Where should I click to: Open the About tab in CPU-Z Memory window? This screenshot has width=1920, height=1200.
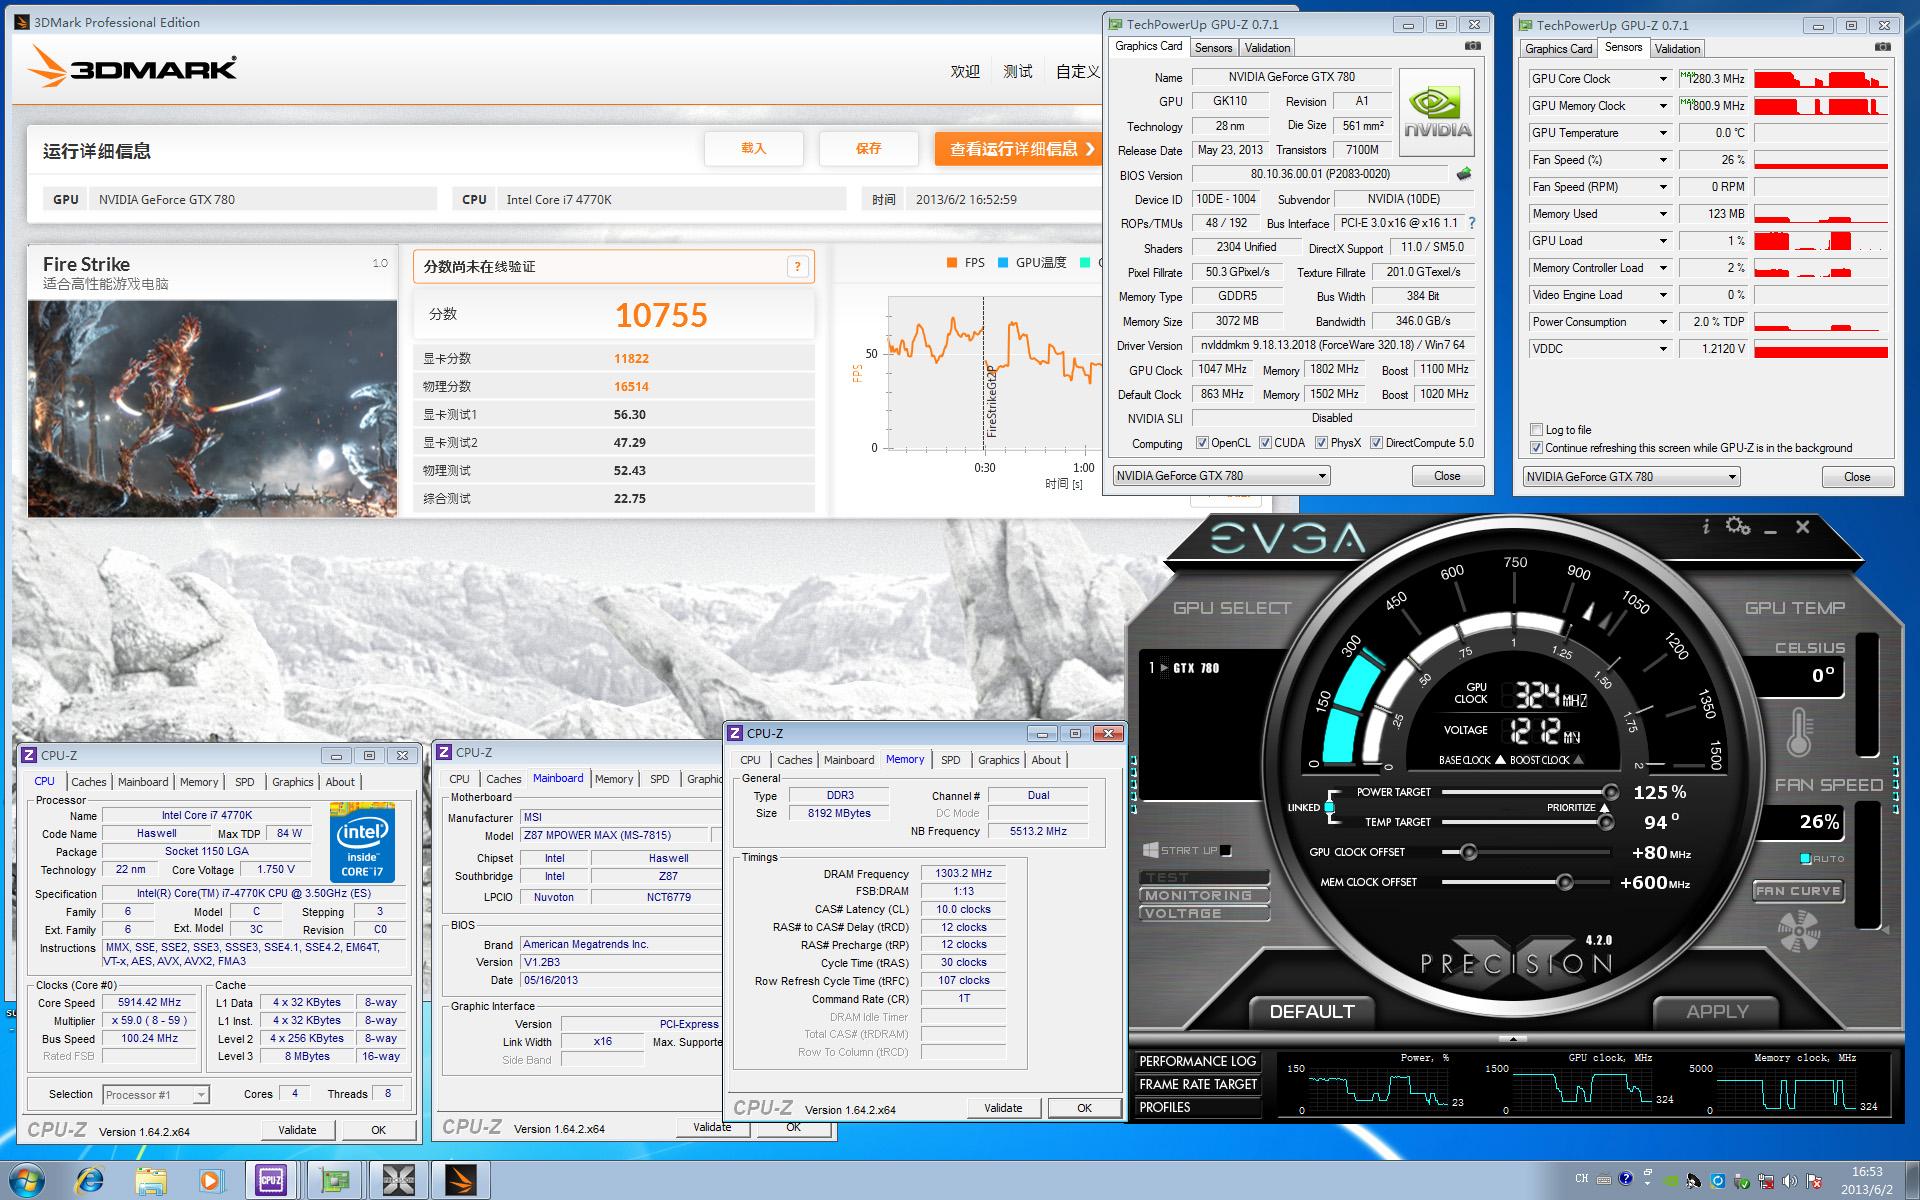(1046, 760)
